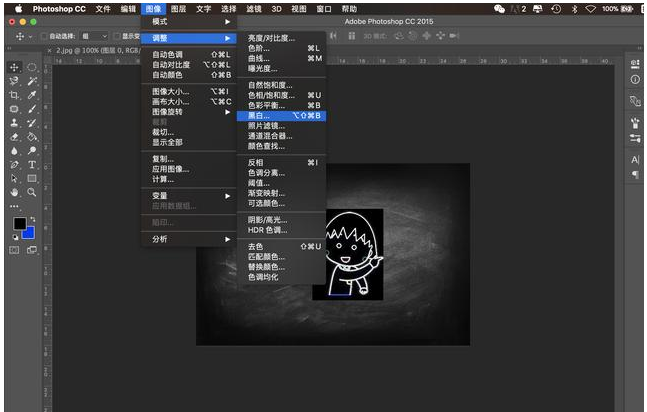Screen dimensions: 647x412
Task: Select the Paint Bucket tool
Action: 32,137
